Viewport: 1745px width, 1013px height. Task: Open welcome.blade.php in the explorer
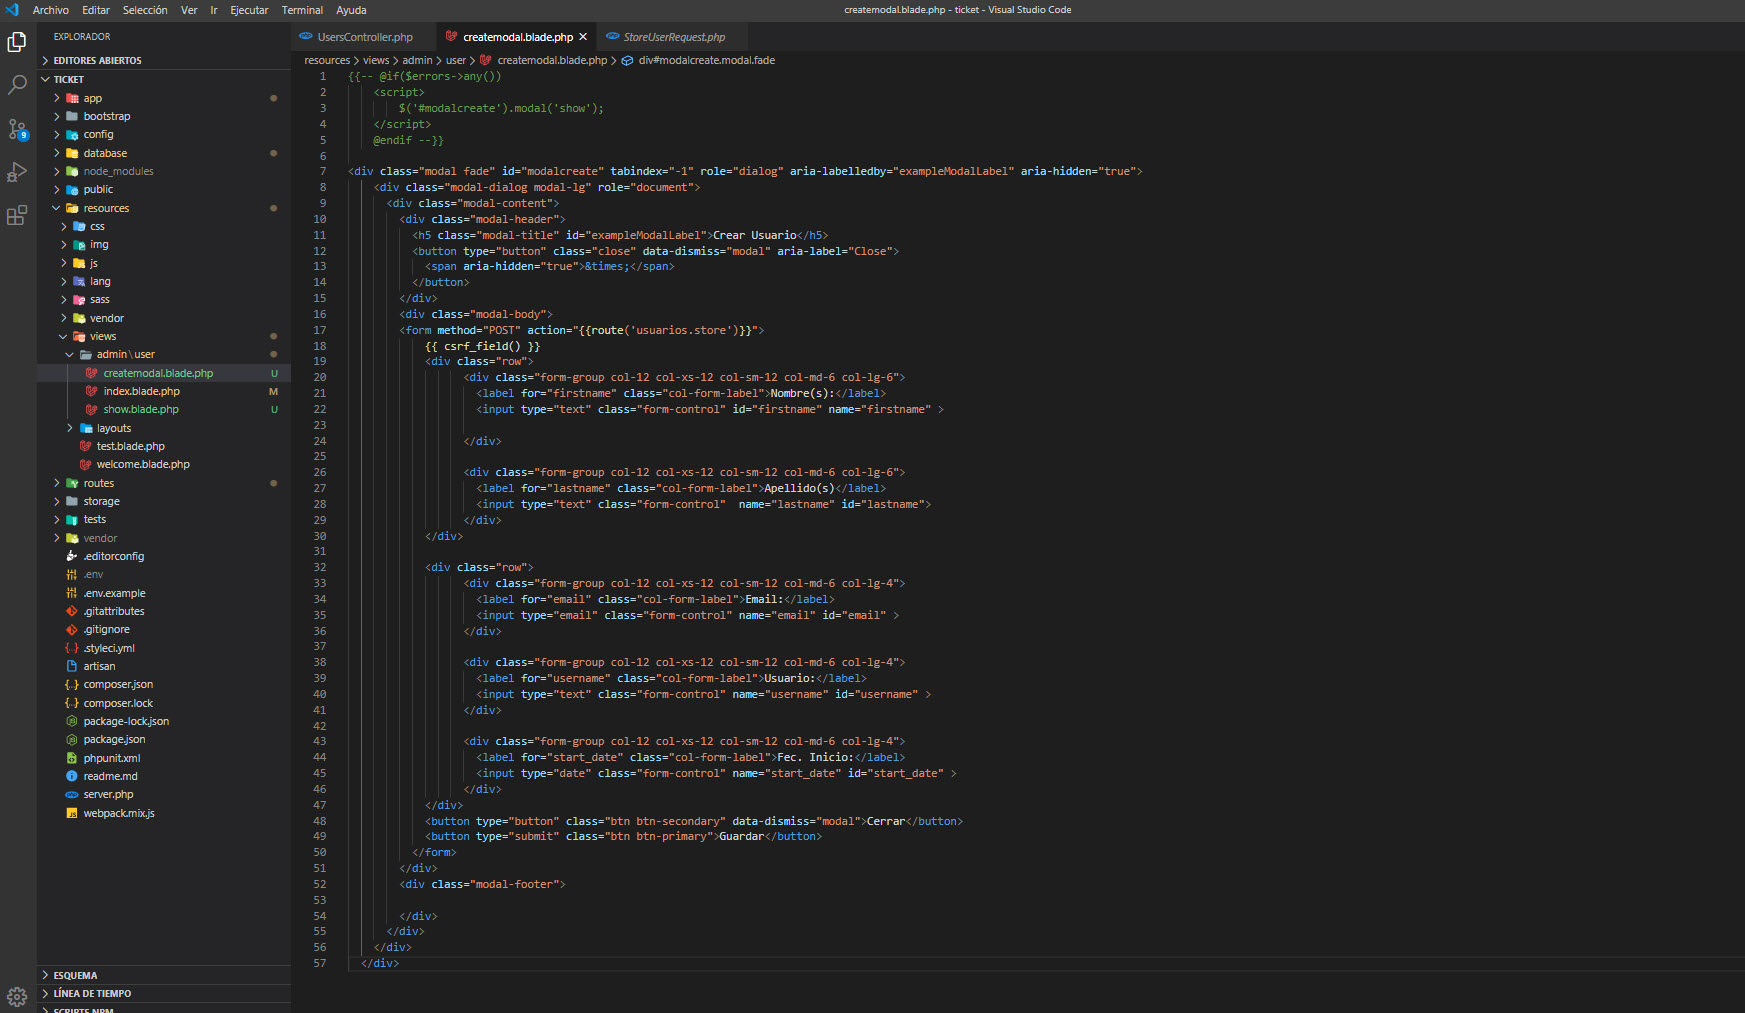click(x=143, y=464)
